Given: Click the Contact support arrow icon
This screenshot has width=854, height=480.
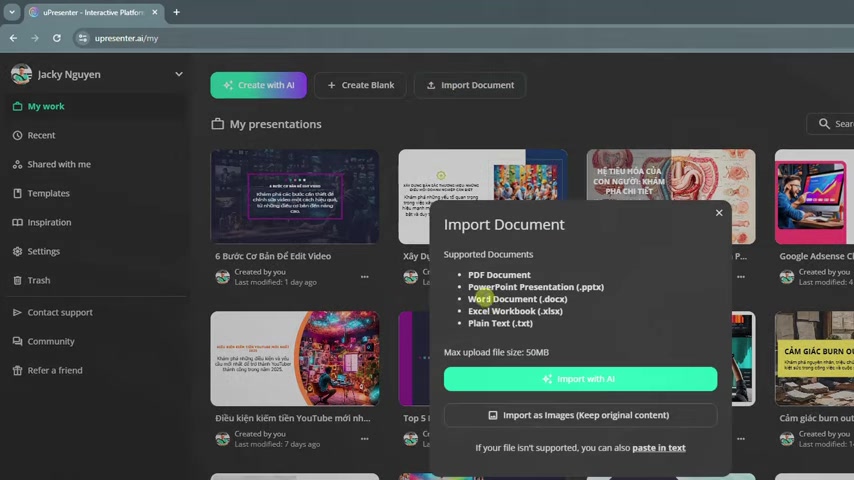Looking at the screenshot, I should pos(17,312).
